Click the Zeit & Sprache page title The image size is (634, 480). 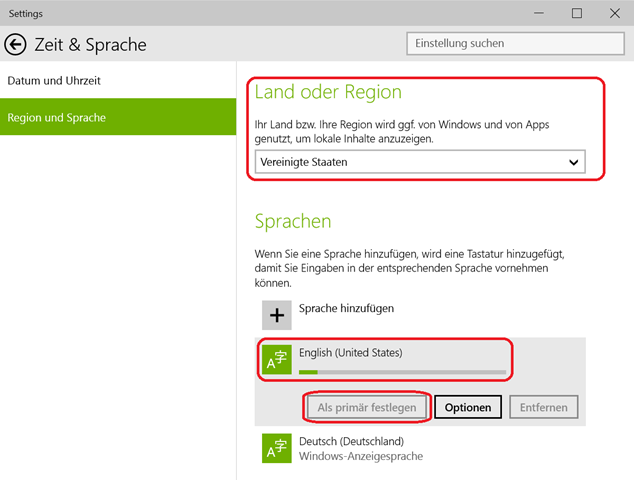pyautogui.click(x=91, y=44)
